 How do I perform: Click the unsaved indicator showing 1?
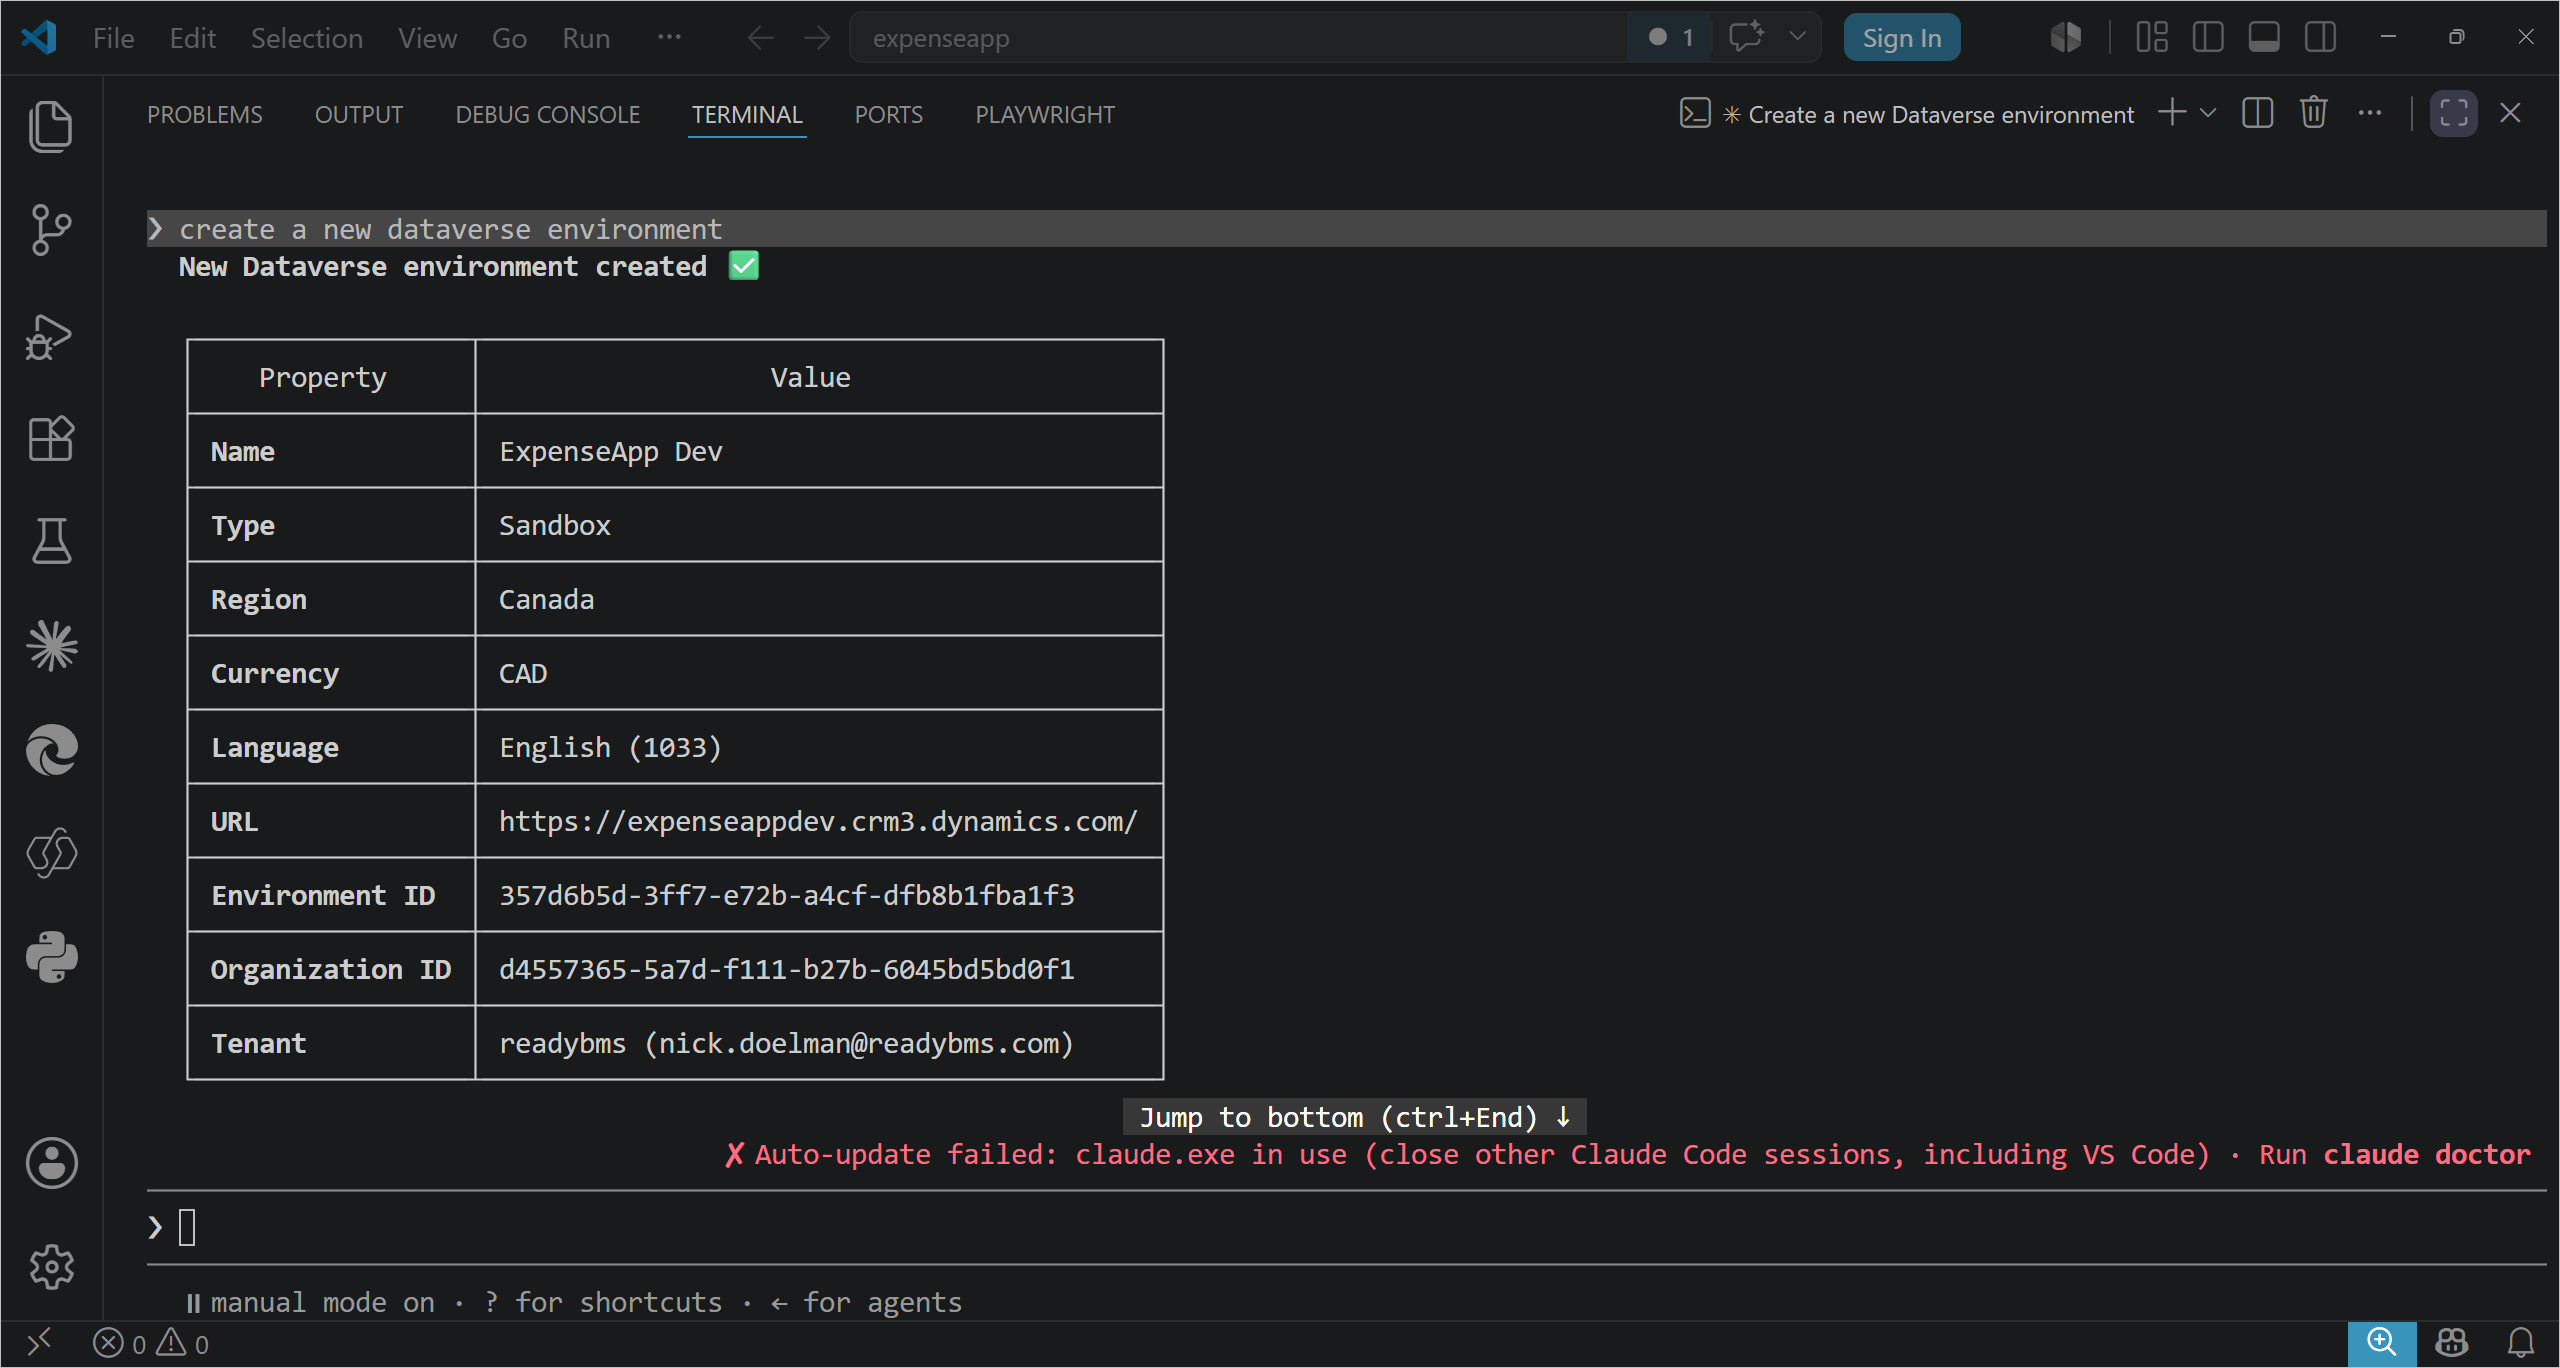click(x=1670, y=37)
